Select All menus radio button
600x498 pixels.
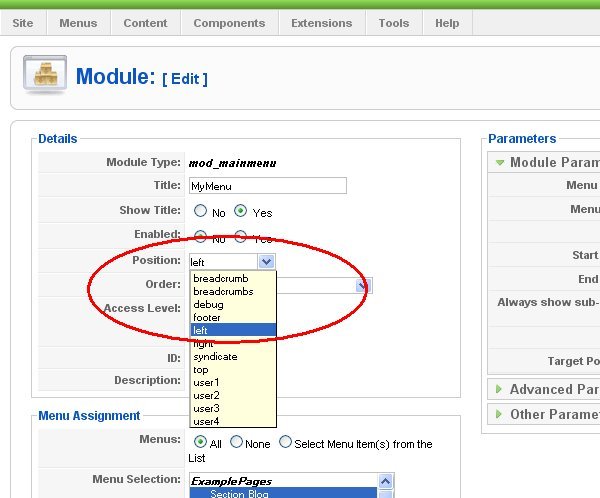coord(200,442)
